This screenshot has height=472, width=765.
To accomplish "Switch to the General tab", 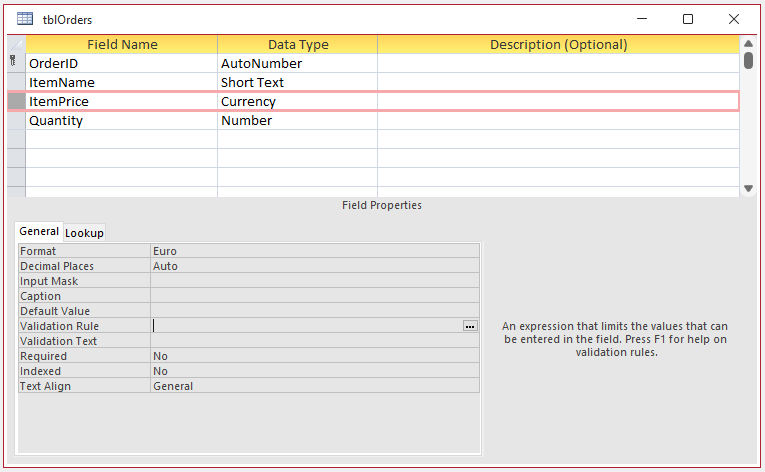I will 39,231.
